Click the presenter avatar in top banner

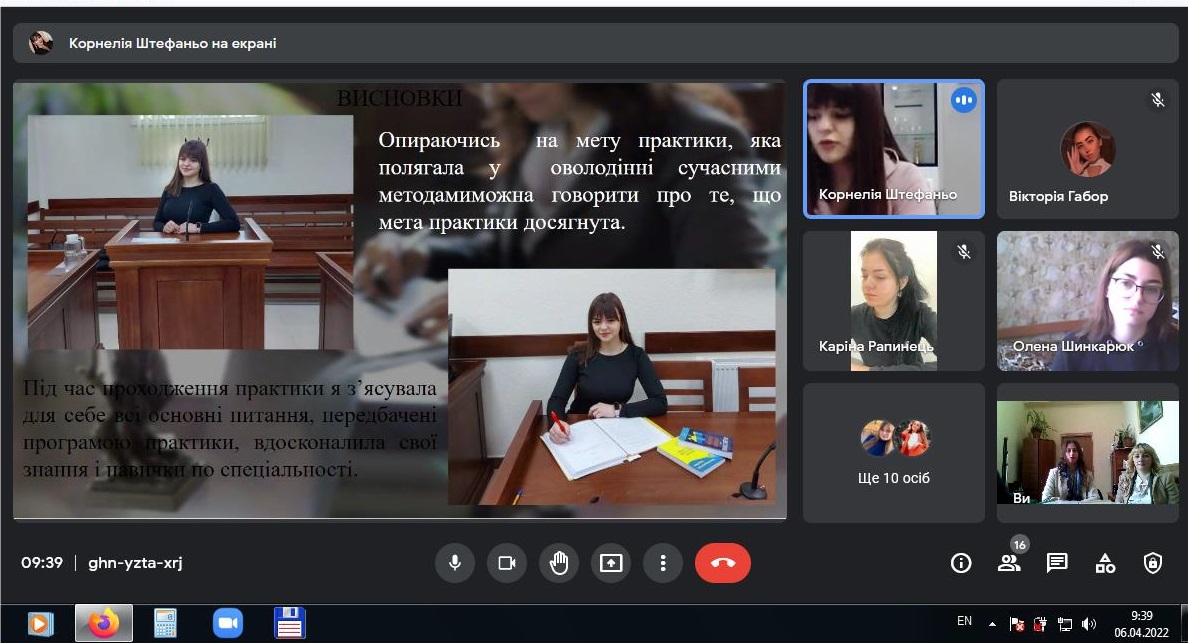click(x=41, y=42)
